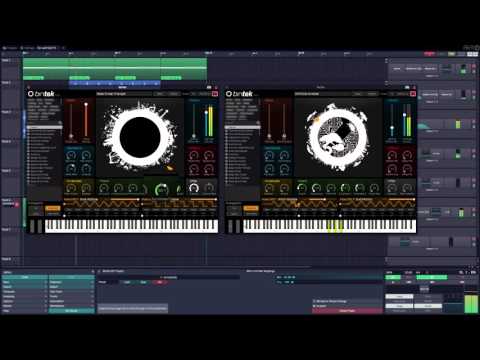This screenshot has width=480, height=360.
Task: Click the teal button at the bottom of the left lower panel
Action: [x=71, y=311]
